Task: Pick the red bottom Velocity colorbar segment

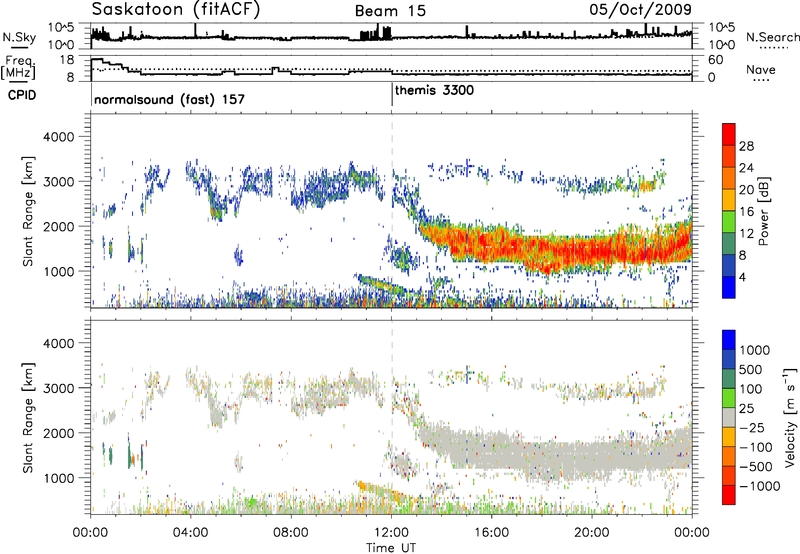Action: [729, 495]
